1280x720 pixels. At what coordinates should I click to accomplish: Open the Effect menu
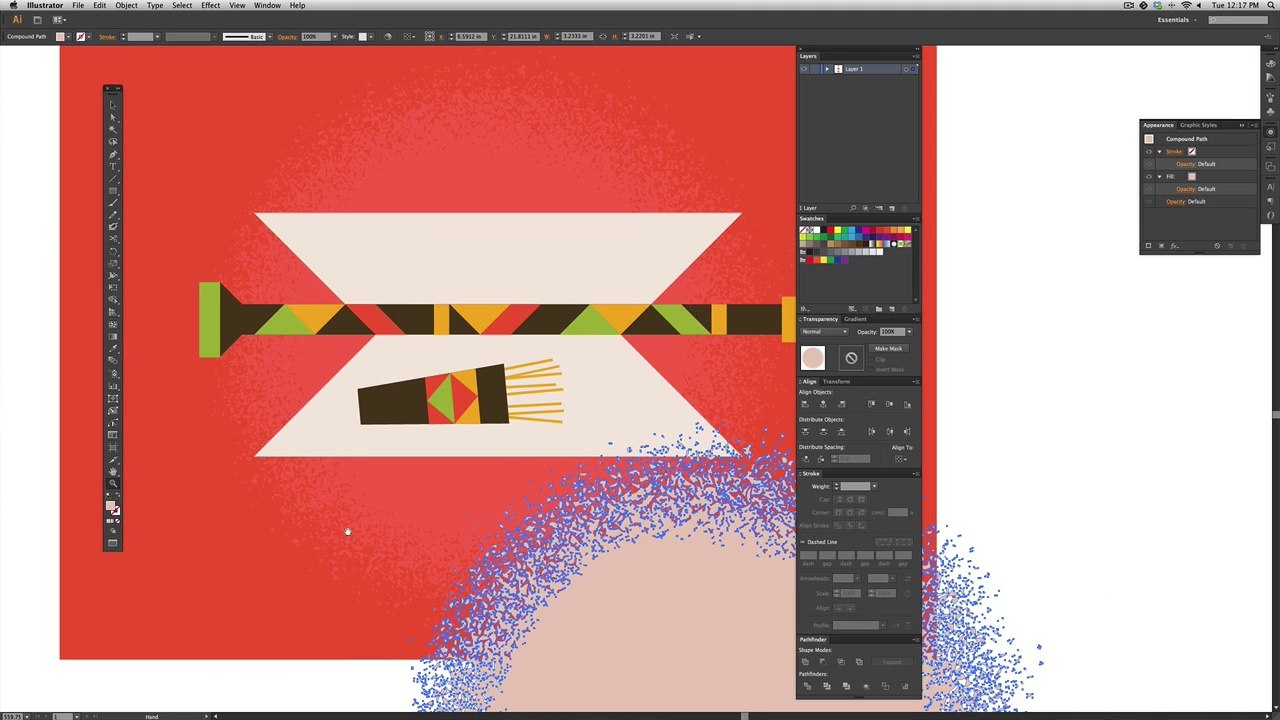click(210, 5)
